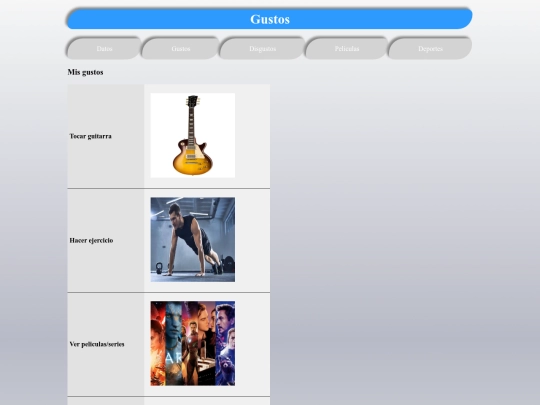Click the man doing push-ups photo

tap(193, 240)
